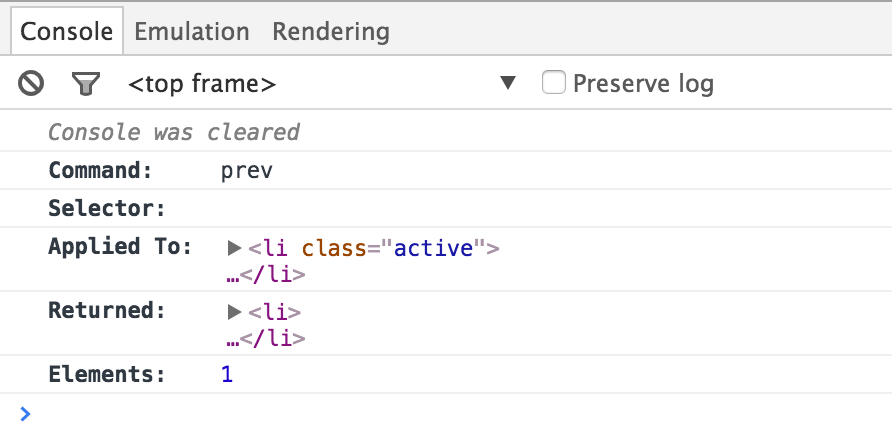Click the 'Console was cleared' message
892x434 pixels.
pos(174,132)
